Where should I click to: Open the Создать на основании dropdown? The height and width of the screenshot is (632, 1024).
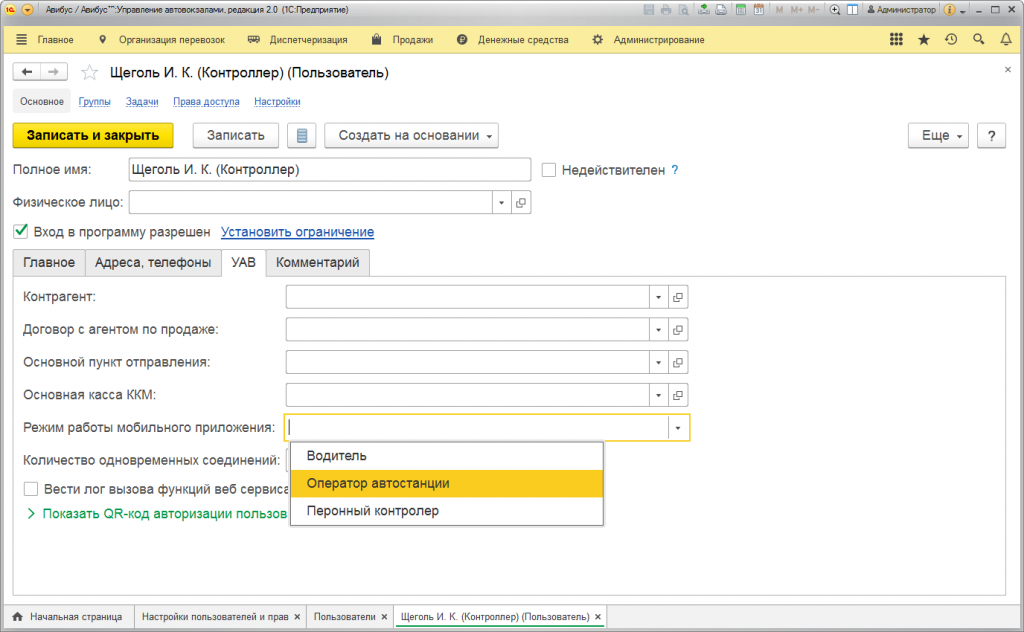coord(411,136)
